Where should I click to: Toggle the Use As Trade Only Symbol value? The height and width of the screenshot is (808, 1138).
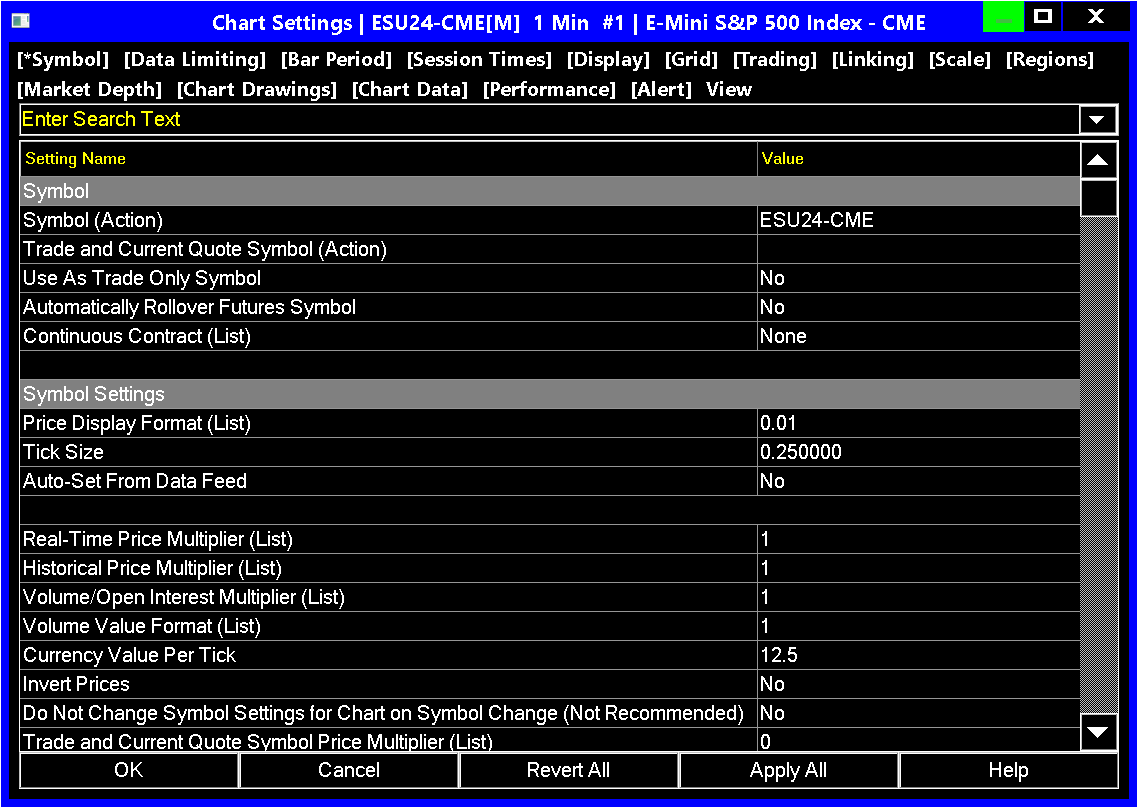(x=918, y=278)
